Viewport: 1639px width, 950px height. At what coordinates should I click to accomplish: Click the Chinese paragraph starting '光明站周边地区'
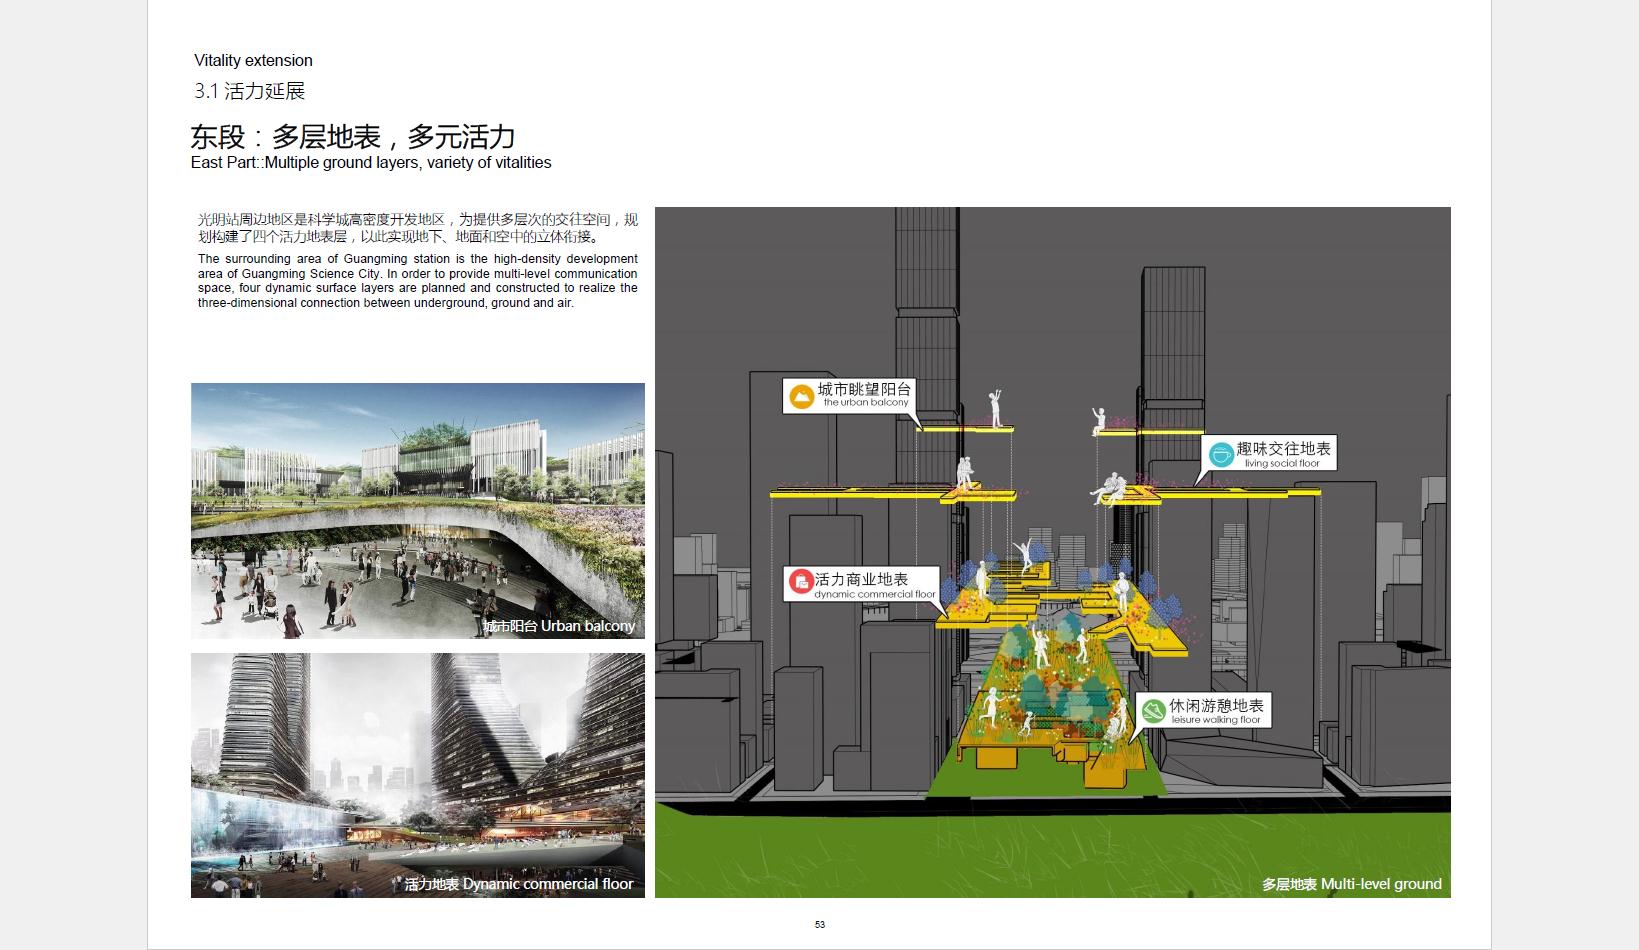[418, 228]
